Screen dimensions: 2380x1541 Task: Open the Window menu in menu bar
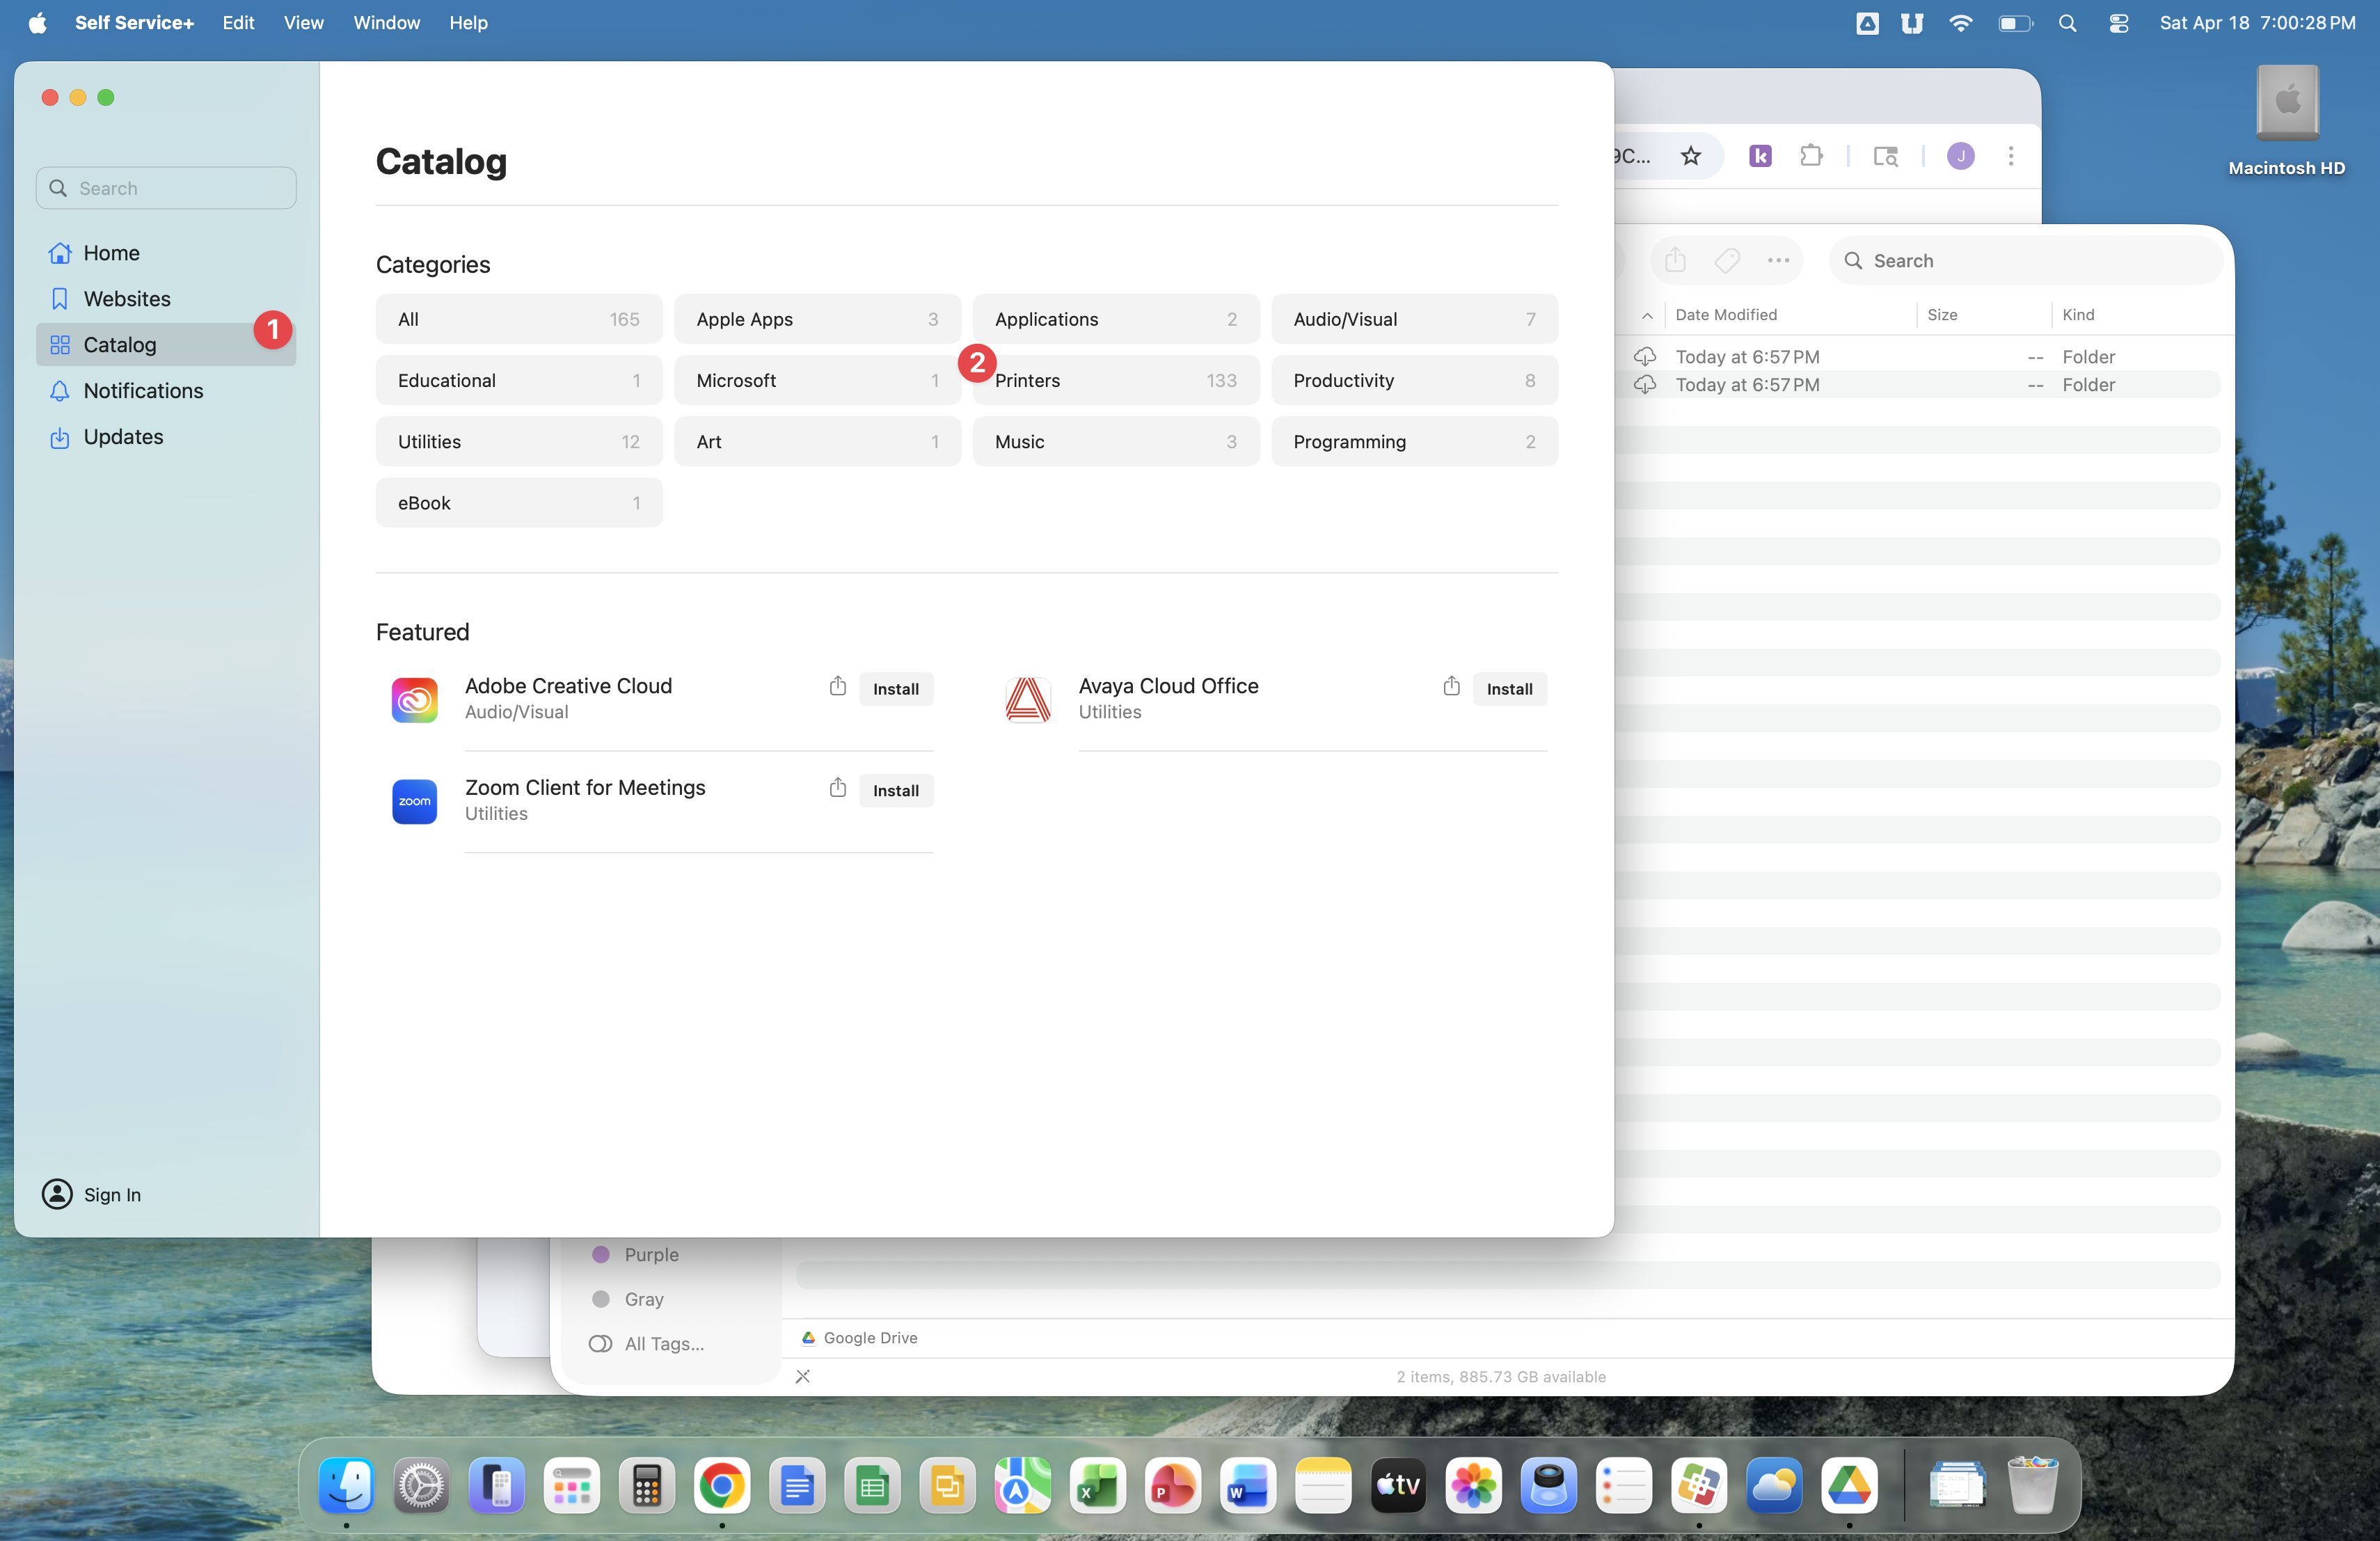point(386,22)
